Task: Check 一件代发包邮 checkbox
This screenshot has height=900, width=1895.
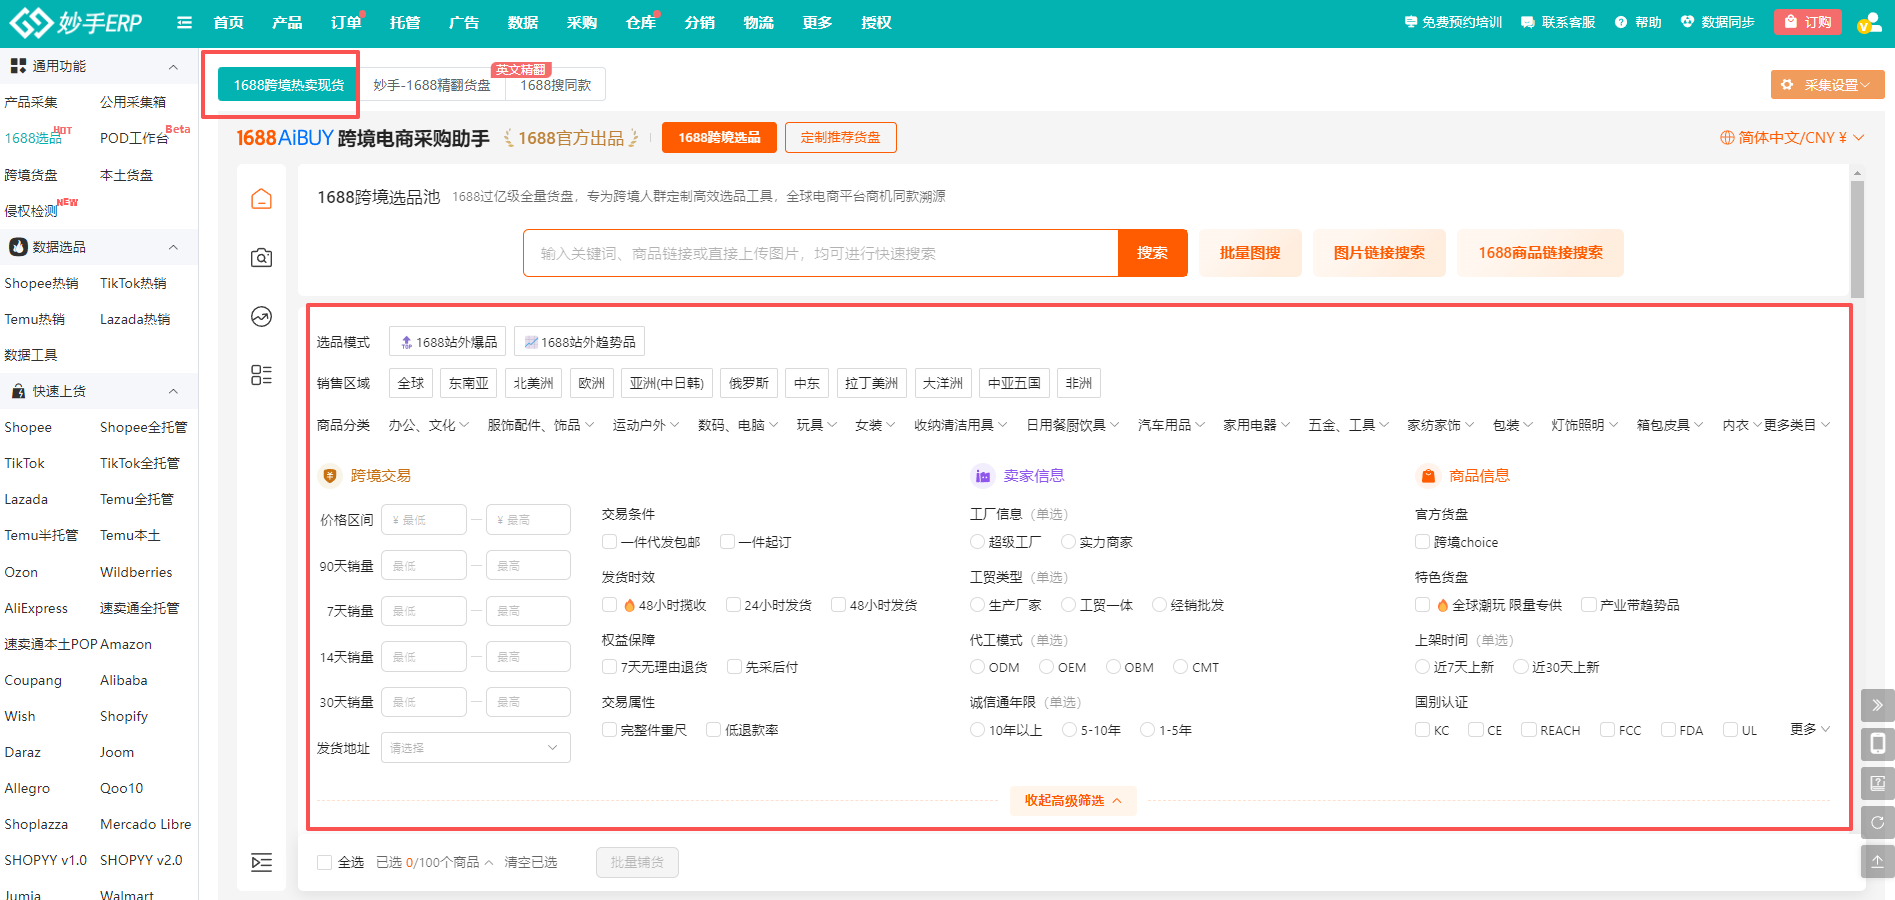Action: click(609, 542)
